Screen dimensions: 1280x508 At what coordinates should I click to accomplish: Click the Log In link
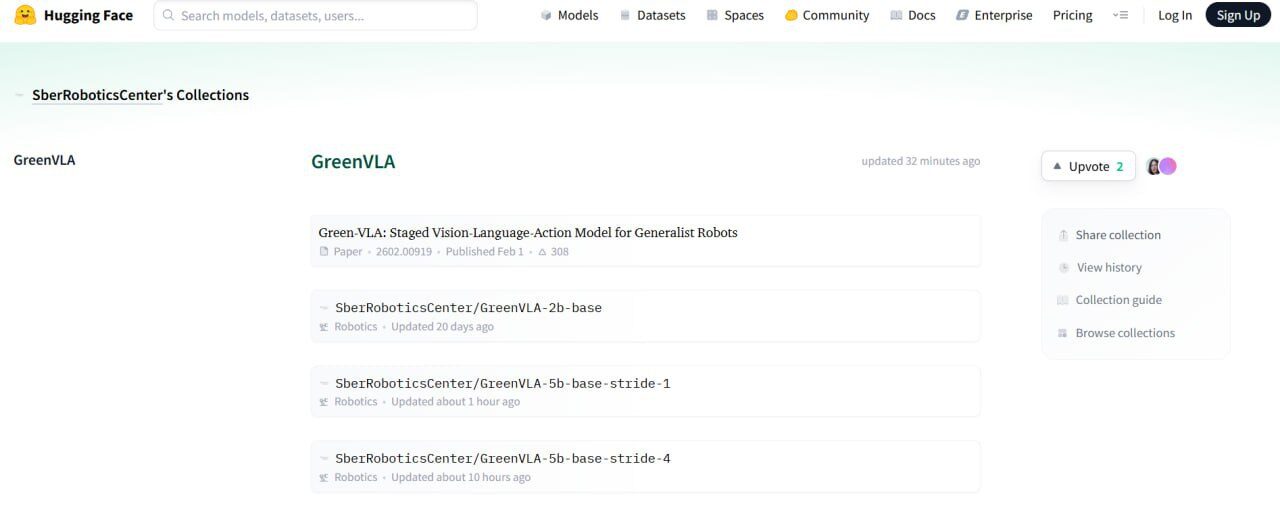pyautogui.click(x=1175, y=15)
